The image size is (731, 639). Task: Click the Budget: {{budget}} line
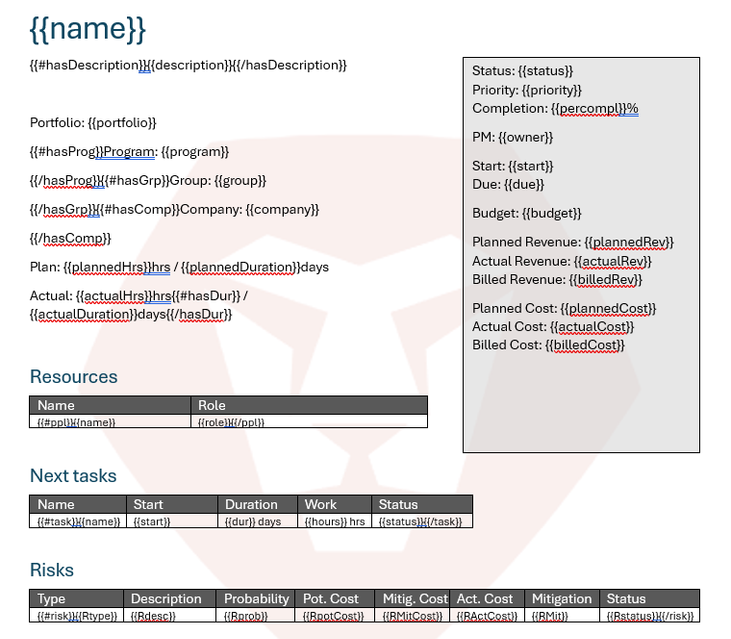click(x=526, y=213)
